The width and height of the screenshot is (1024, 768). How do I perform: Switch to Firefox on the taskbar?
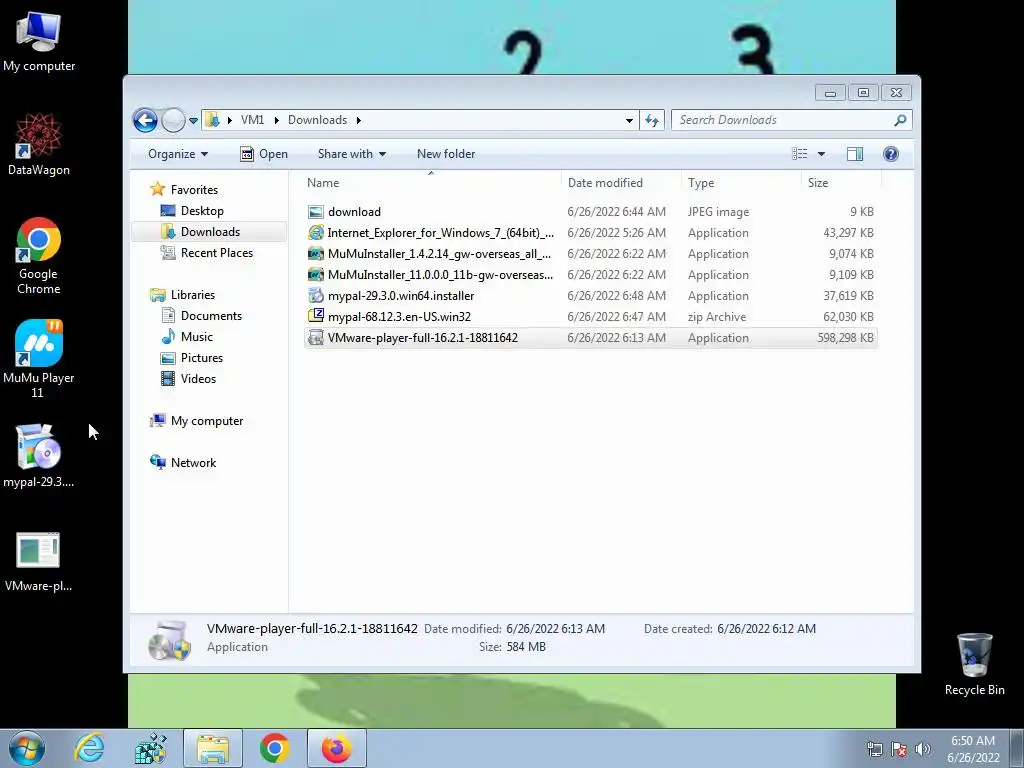click(336, 748)
